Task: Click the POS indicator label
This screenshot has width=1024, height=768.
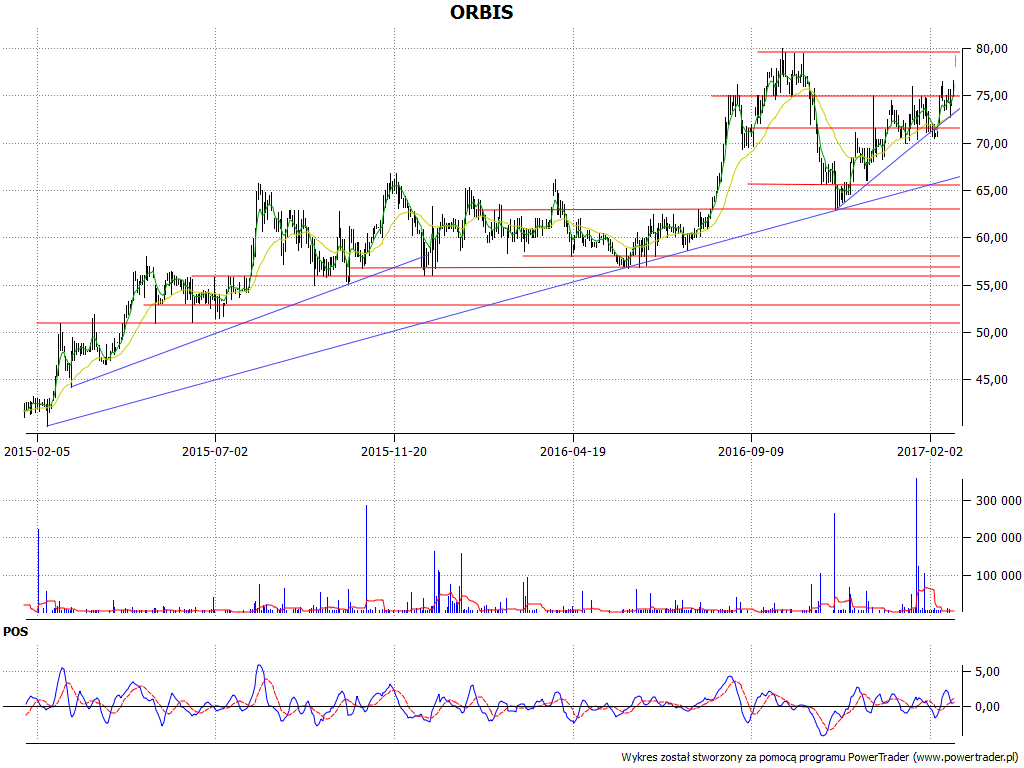Action: click(16, 632)
